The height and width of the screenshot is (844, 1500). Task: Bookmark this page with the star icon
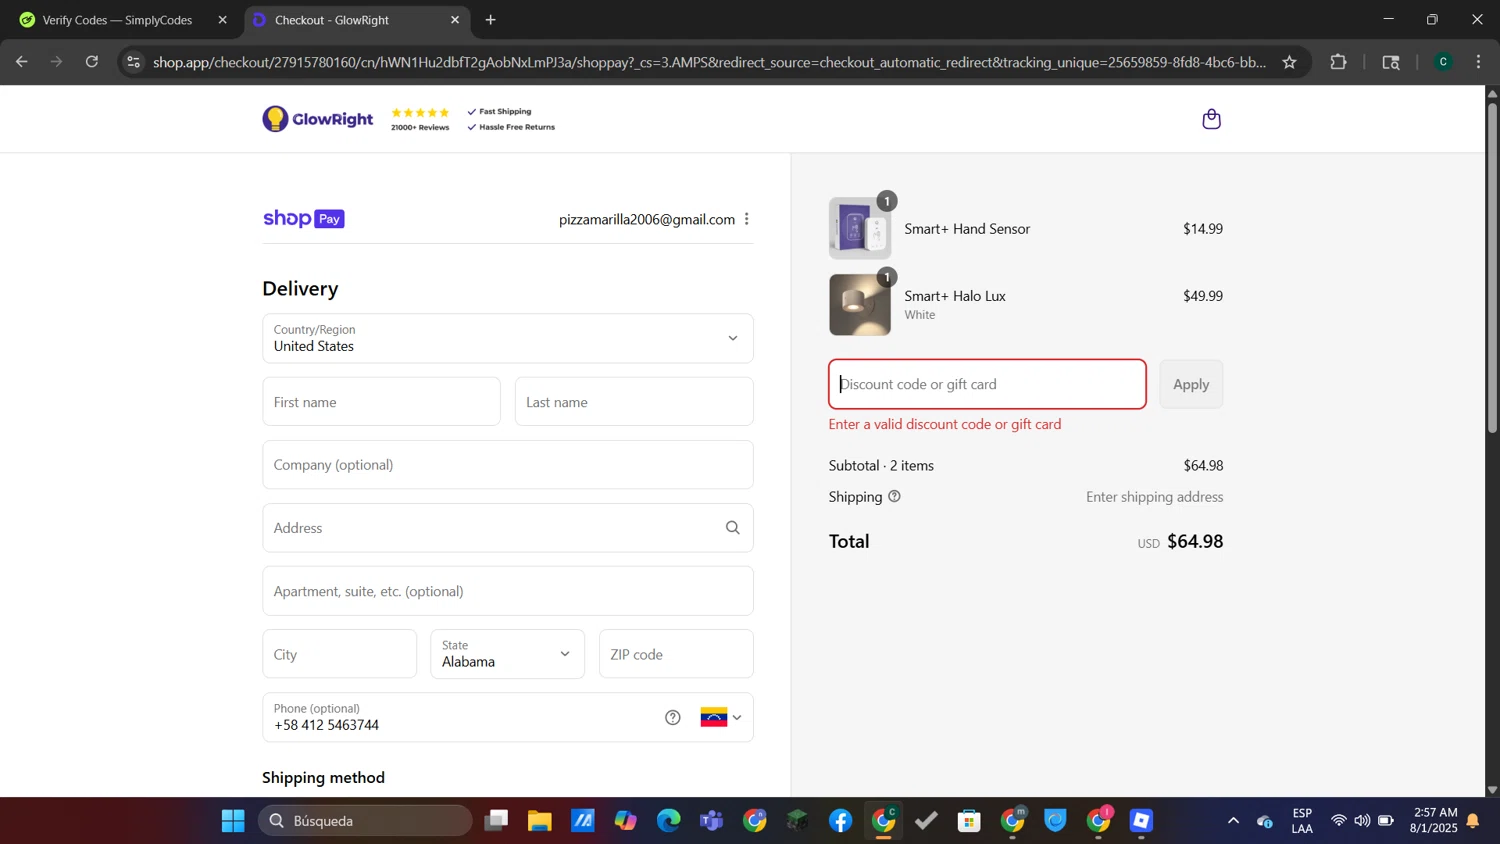[x=1289, y=62]
